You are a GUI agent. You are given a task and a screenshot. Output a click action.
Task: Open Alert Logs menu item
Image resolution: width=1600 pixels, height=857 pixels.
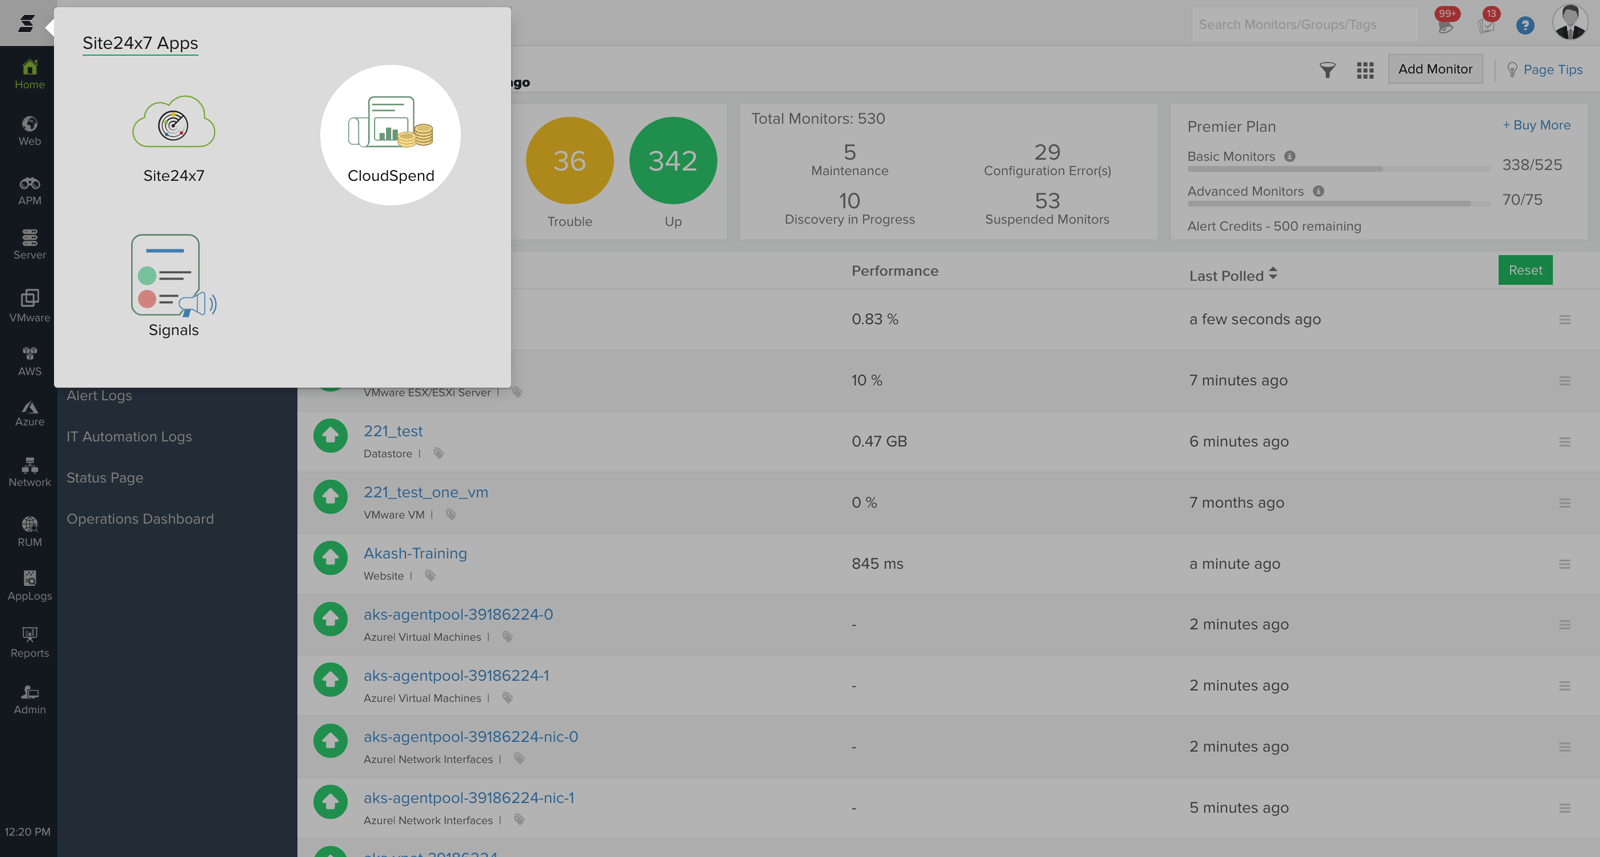(x=99, y=396)
